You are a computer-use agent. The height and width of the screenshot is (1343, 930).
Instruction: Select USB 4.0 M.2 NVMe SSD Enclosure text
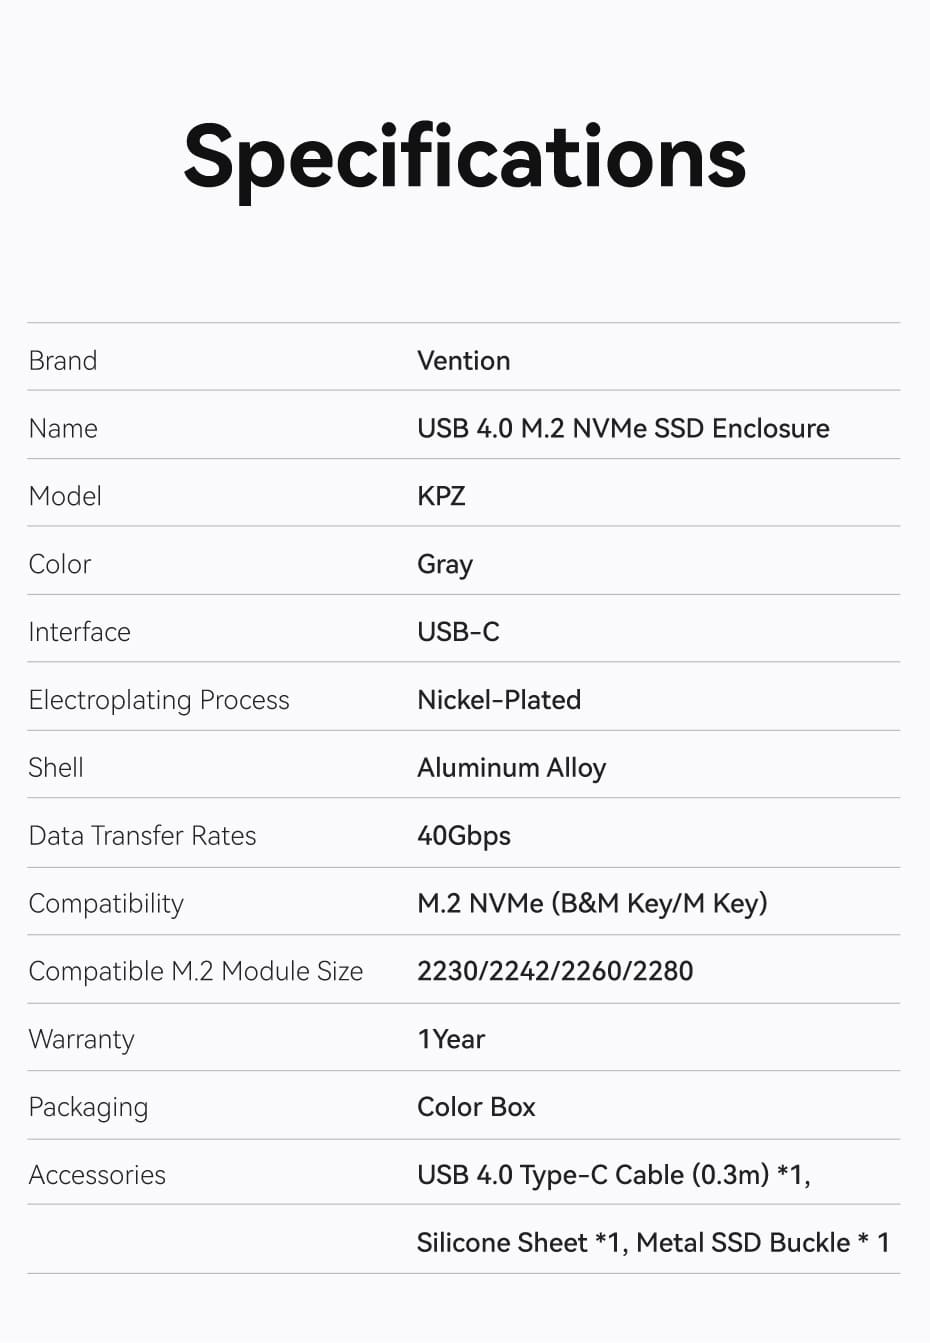(x=623, y=428)
